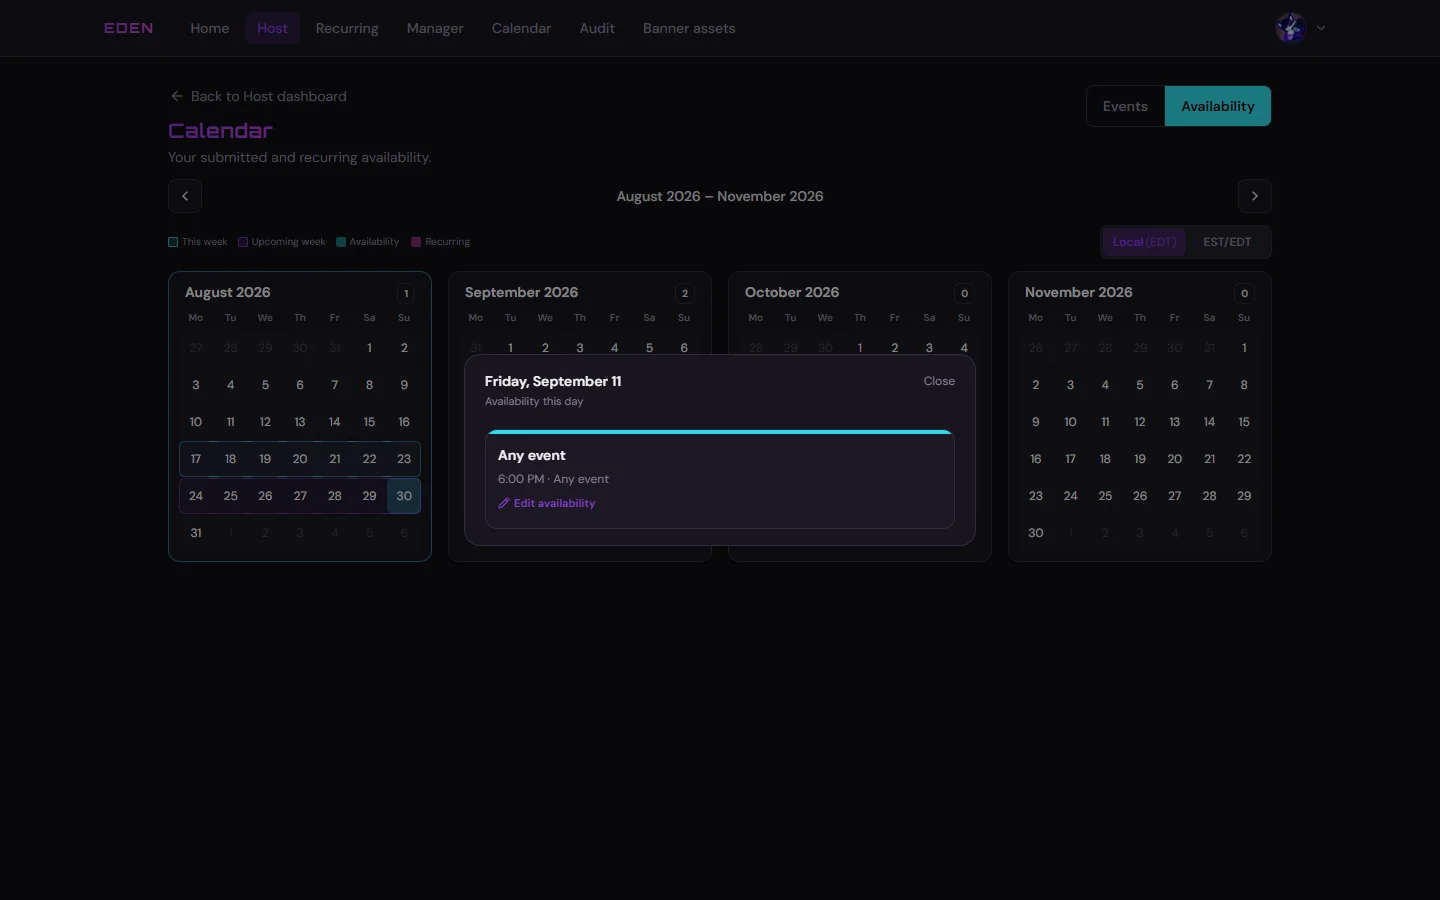Screen dimensions: 1440x900
Task: Select November 12, 2026
Action: [x=1140, y=422]
